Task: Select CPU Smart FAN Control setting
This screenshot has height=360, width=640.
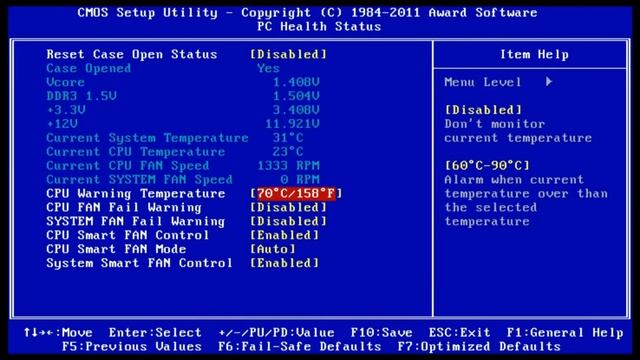Action: tap(127, 235)
